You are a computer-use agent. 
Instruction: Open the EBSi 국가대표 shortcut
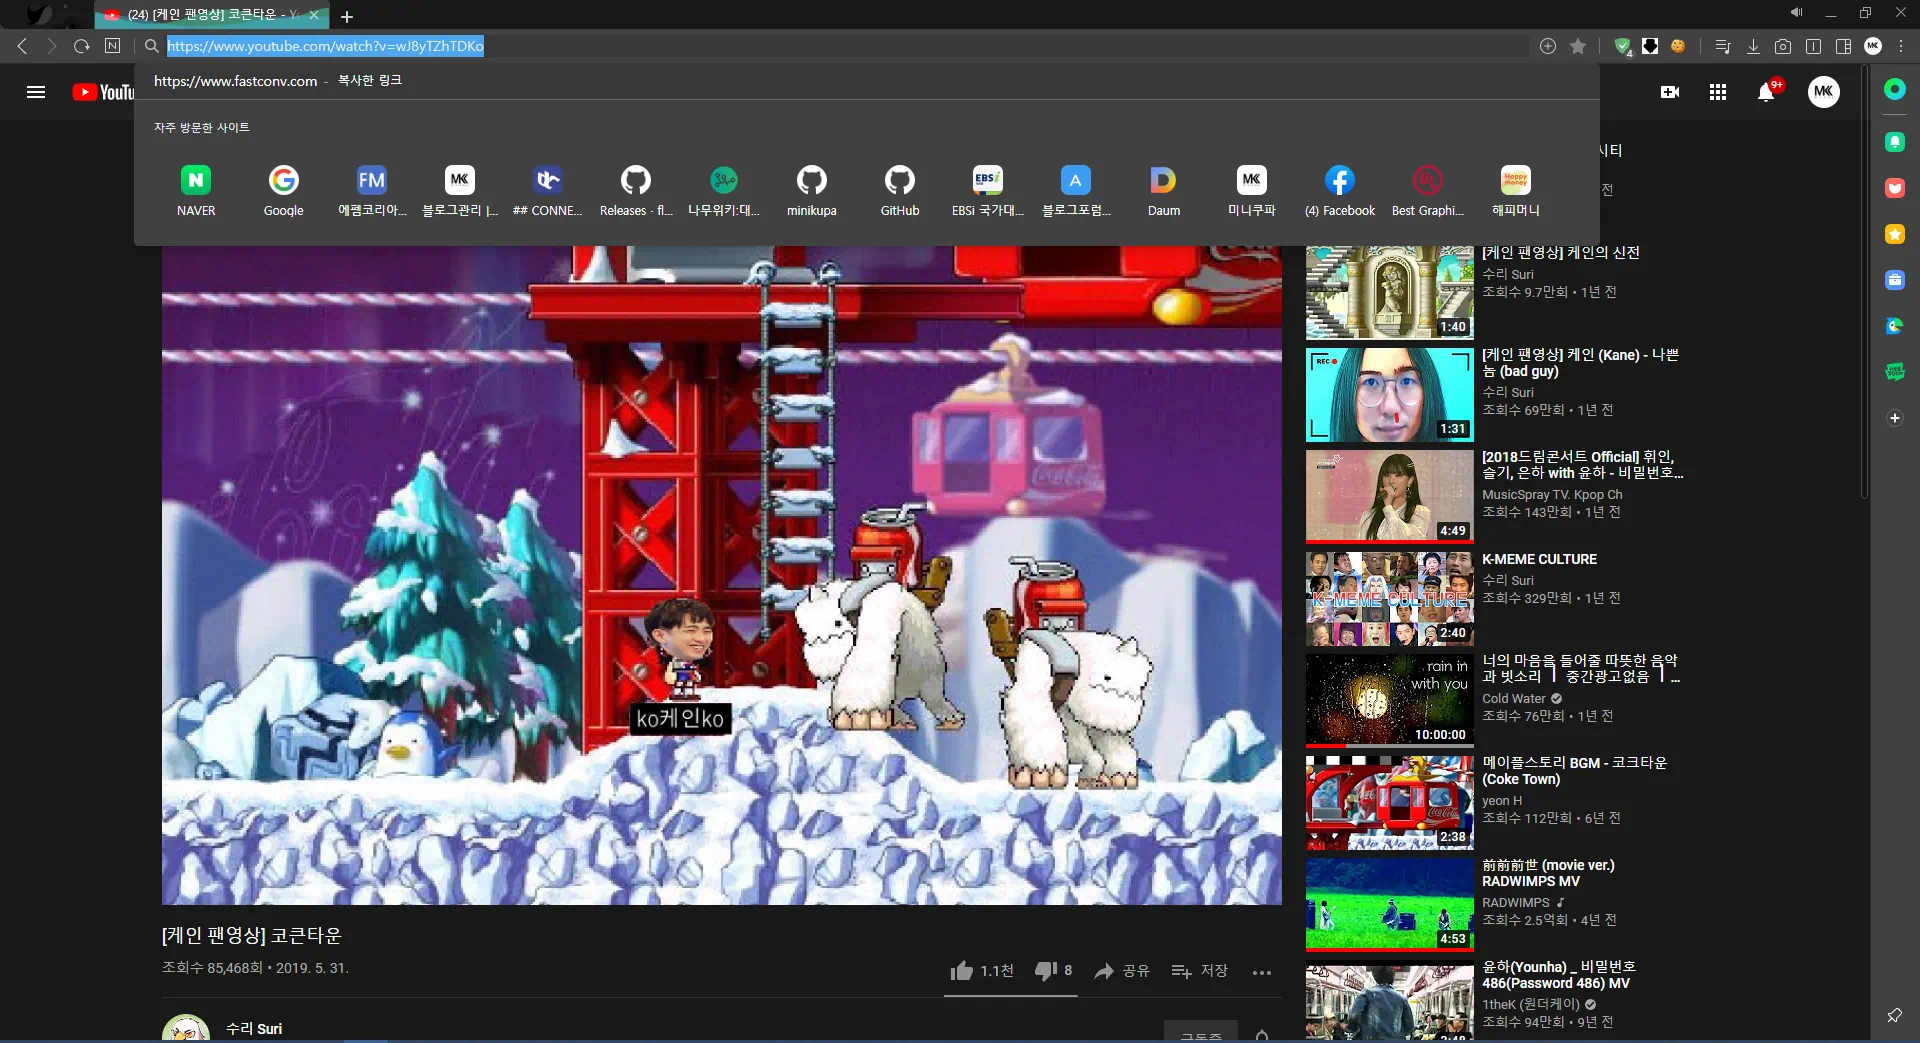(x=988, y=190)
